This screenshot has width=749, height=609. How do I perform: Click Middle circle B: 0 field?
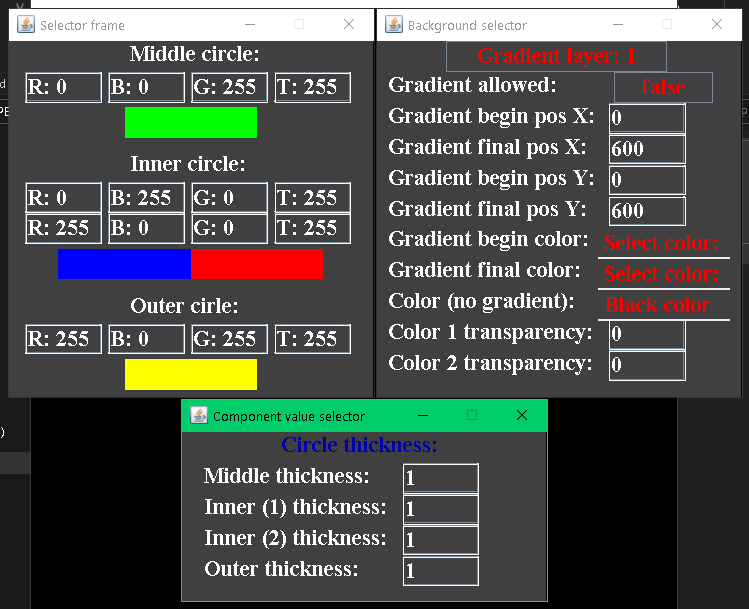pos(147,87)
